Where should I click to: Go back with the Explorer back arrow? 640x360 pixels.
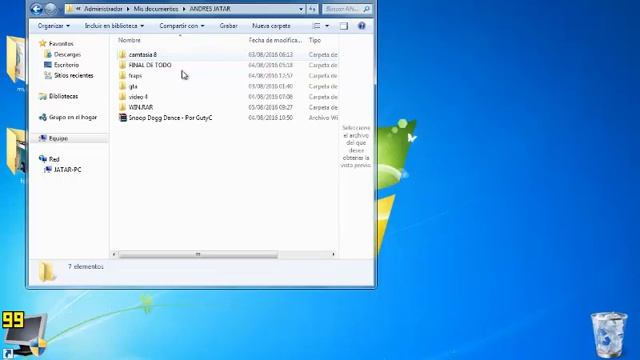37,9
